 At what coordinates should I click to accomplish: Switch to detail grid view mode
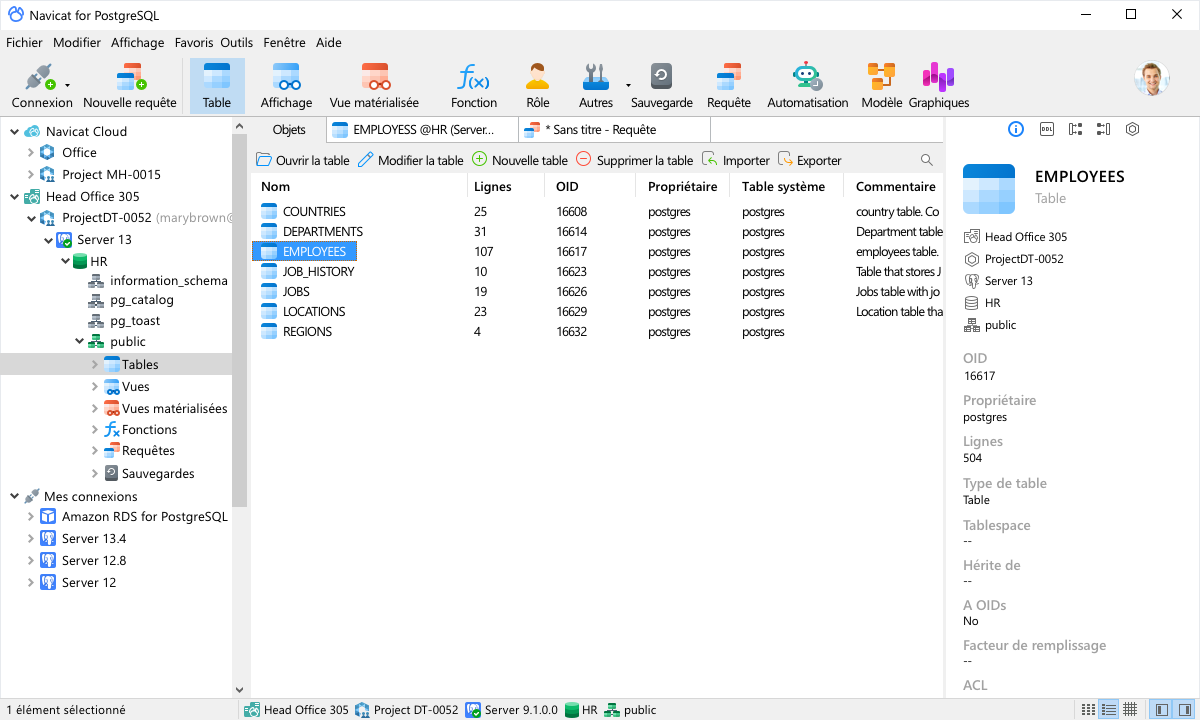coord(1129,710)
